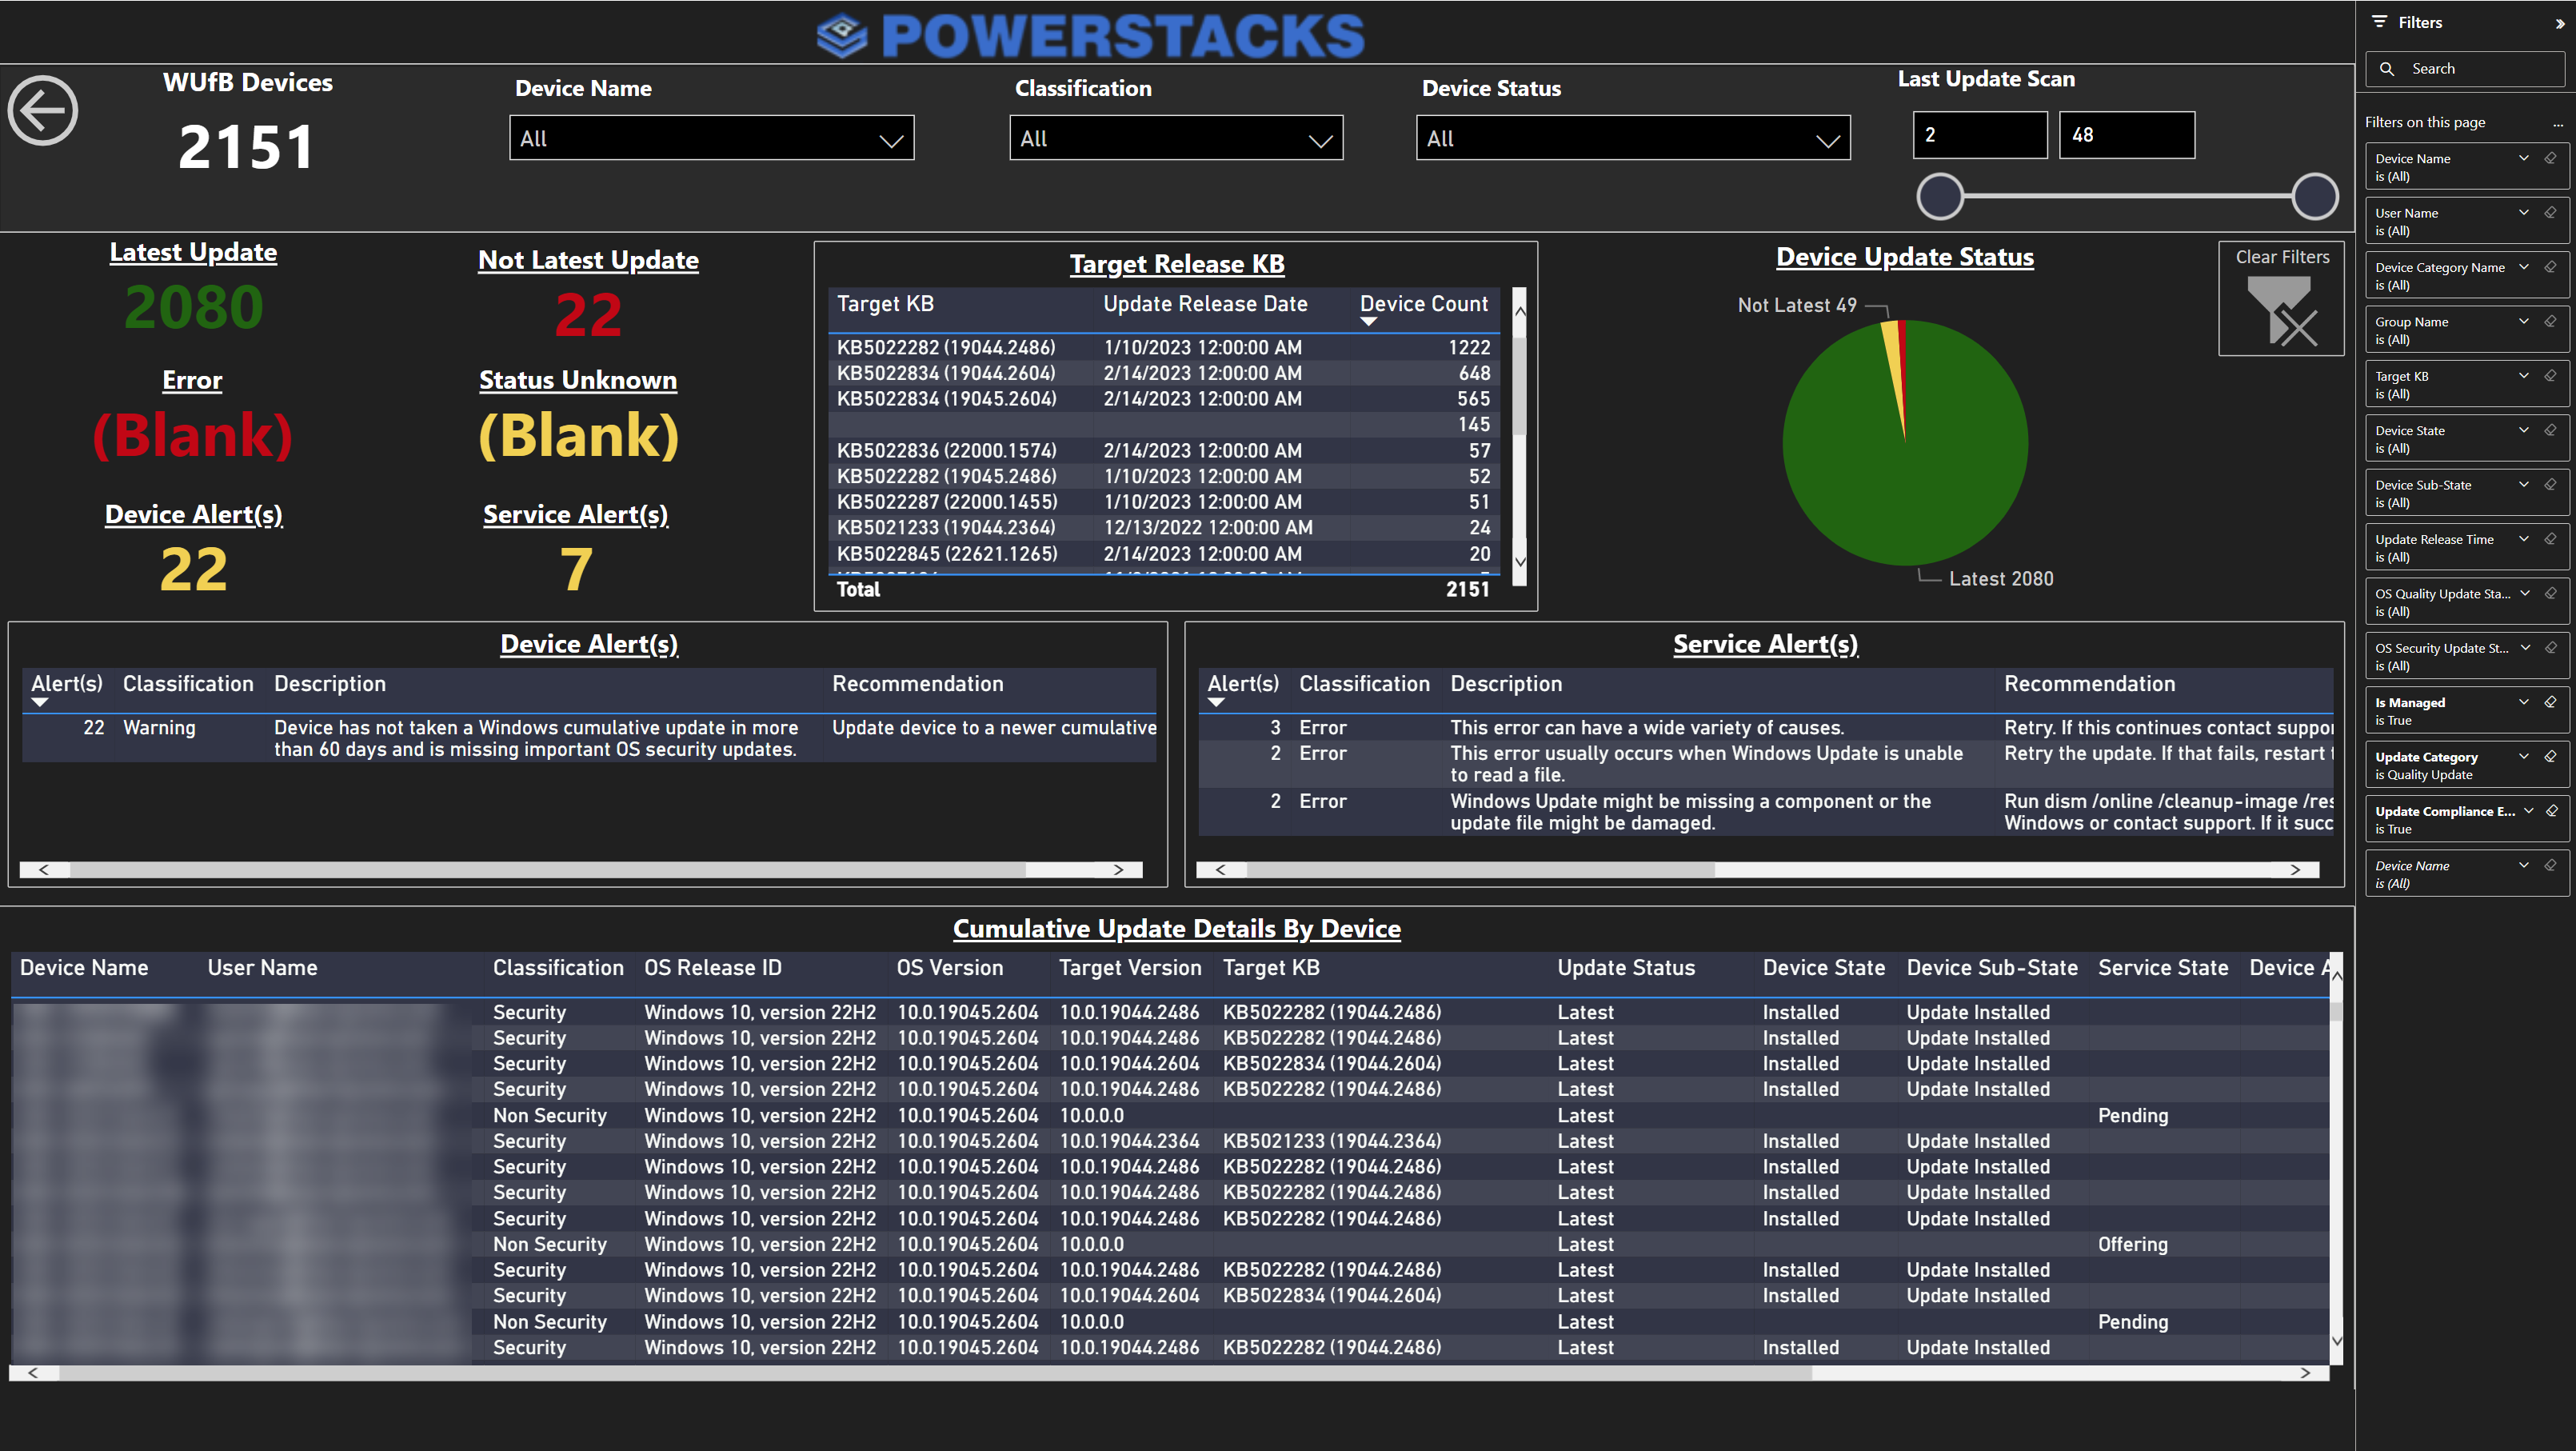Expand the User Name filter card chevron

pyautogui.click(x=2524, y=213)
